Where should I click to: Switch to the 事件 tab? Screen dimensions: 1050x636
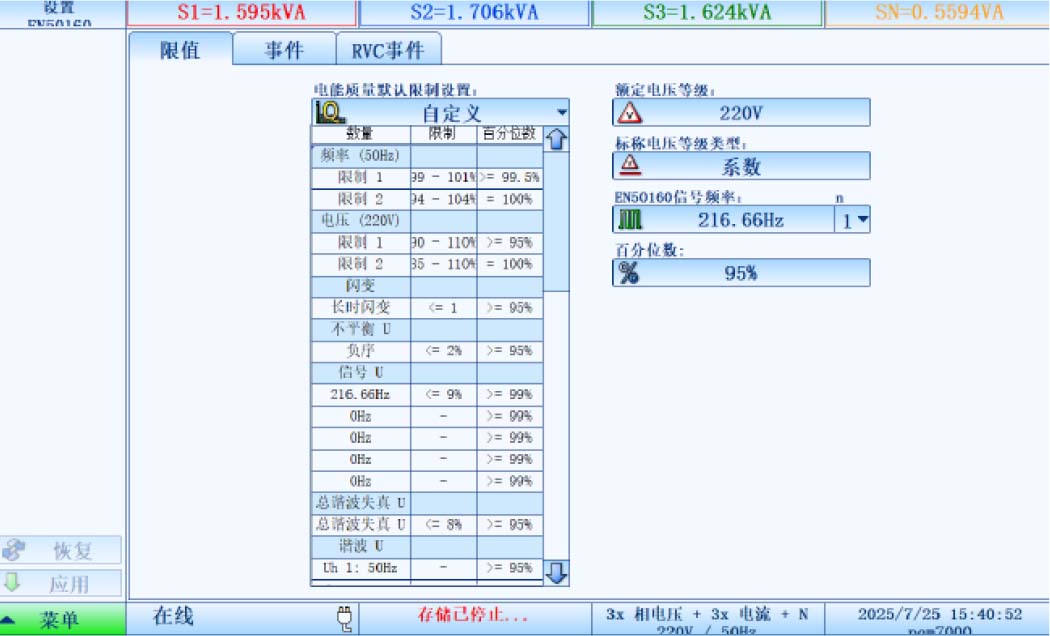(x=284, y=50)
